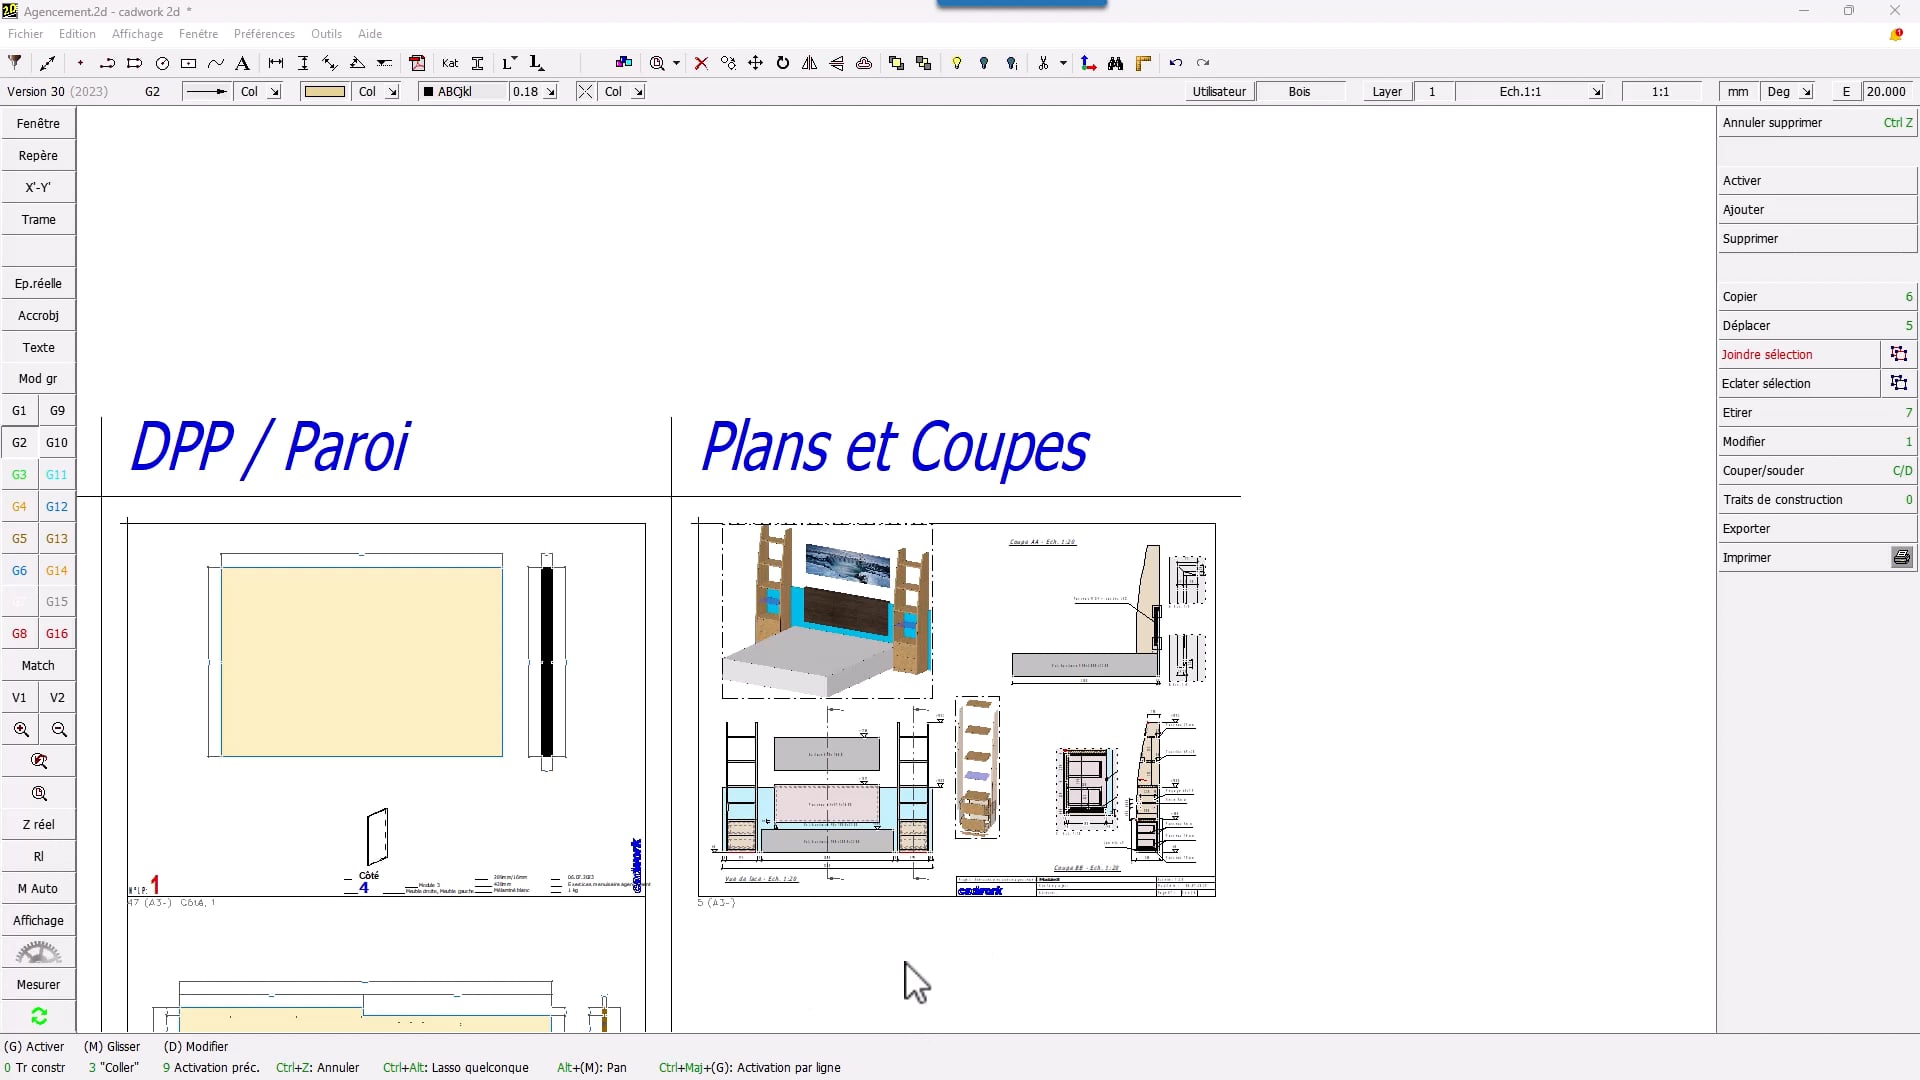Click the beige fill color swatch
This screenshot has width=1920, height=1080.
[324, 91]
